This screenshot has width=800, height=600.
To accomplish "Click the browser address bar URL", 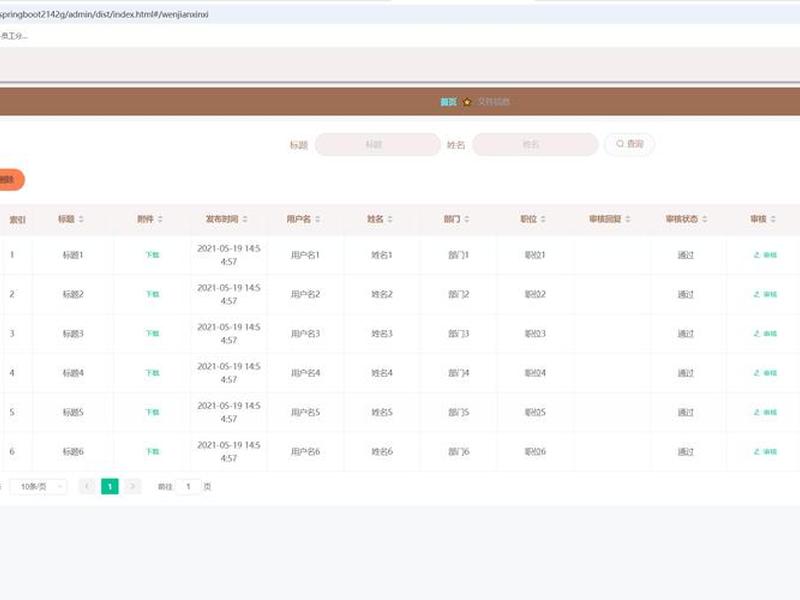I will [x=105, y=14].
